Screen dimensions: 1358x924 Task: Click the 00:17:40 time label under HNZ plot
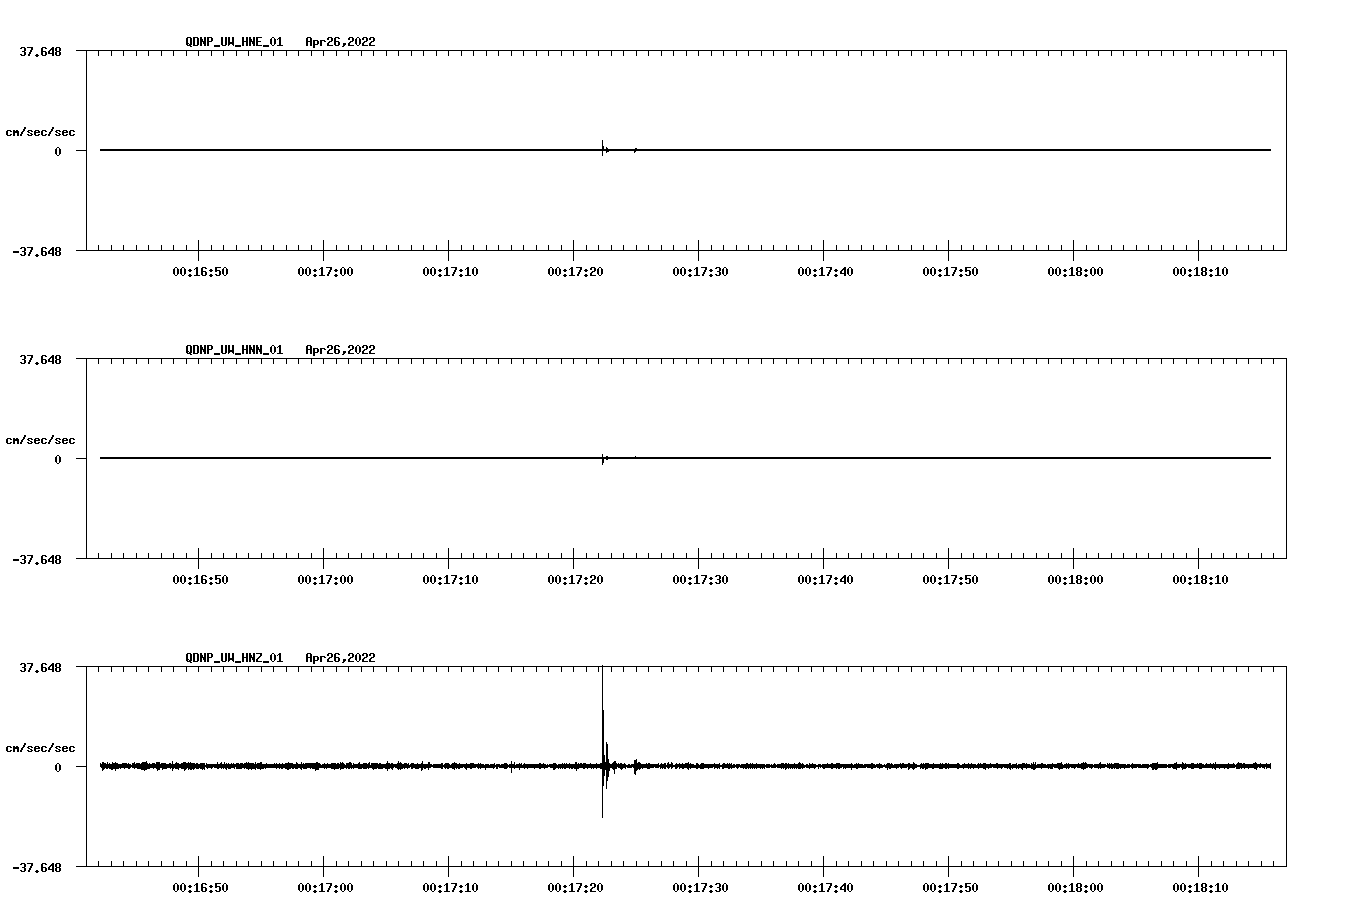(x=825, y=888)
